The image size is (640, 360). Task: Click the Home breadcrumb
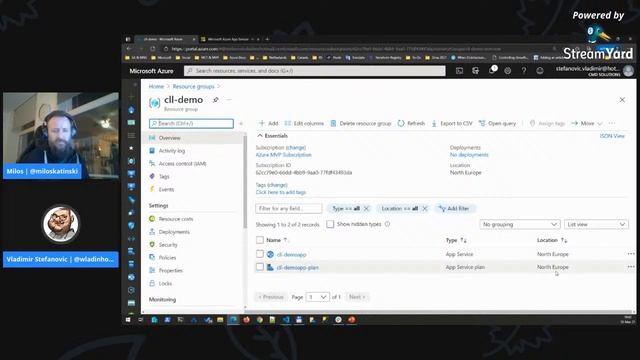tap(156, 87)
